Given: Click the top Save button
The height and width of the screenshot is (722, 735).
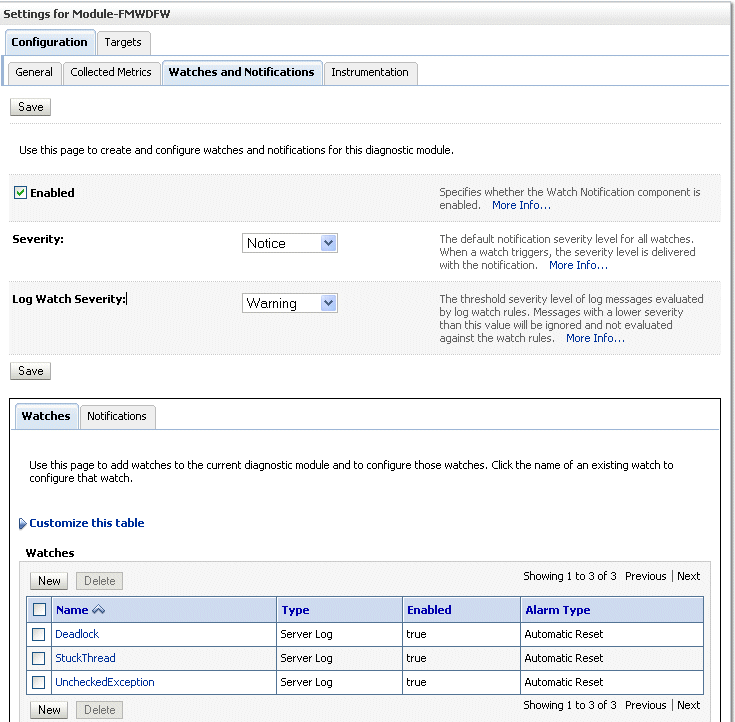Looking at the screenshot, I should (31, 107).
